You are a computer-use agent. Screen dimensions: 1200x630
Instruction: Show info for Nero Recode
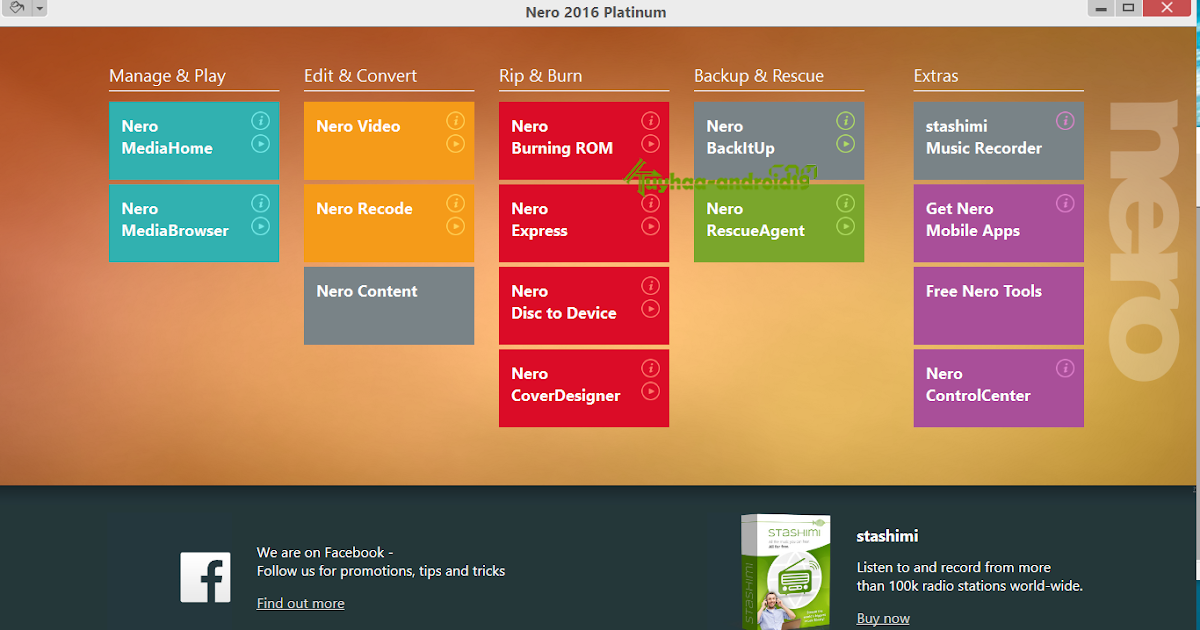455,203
